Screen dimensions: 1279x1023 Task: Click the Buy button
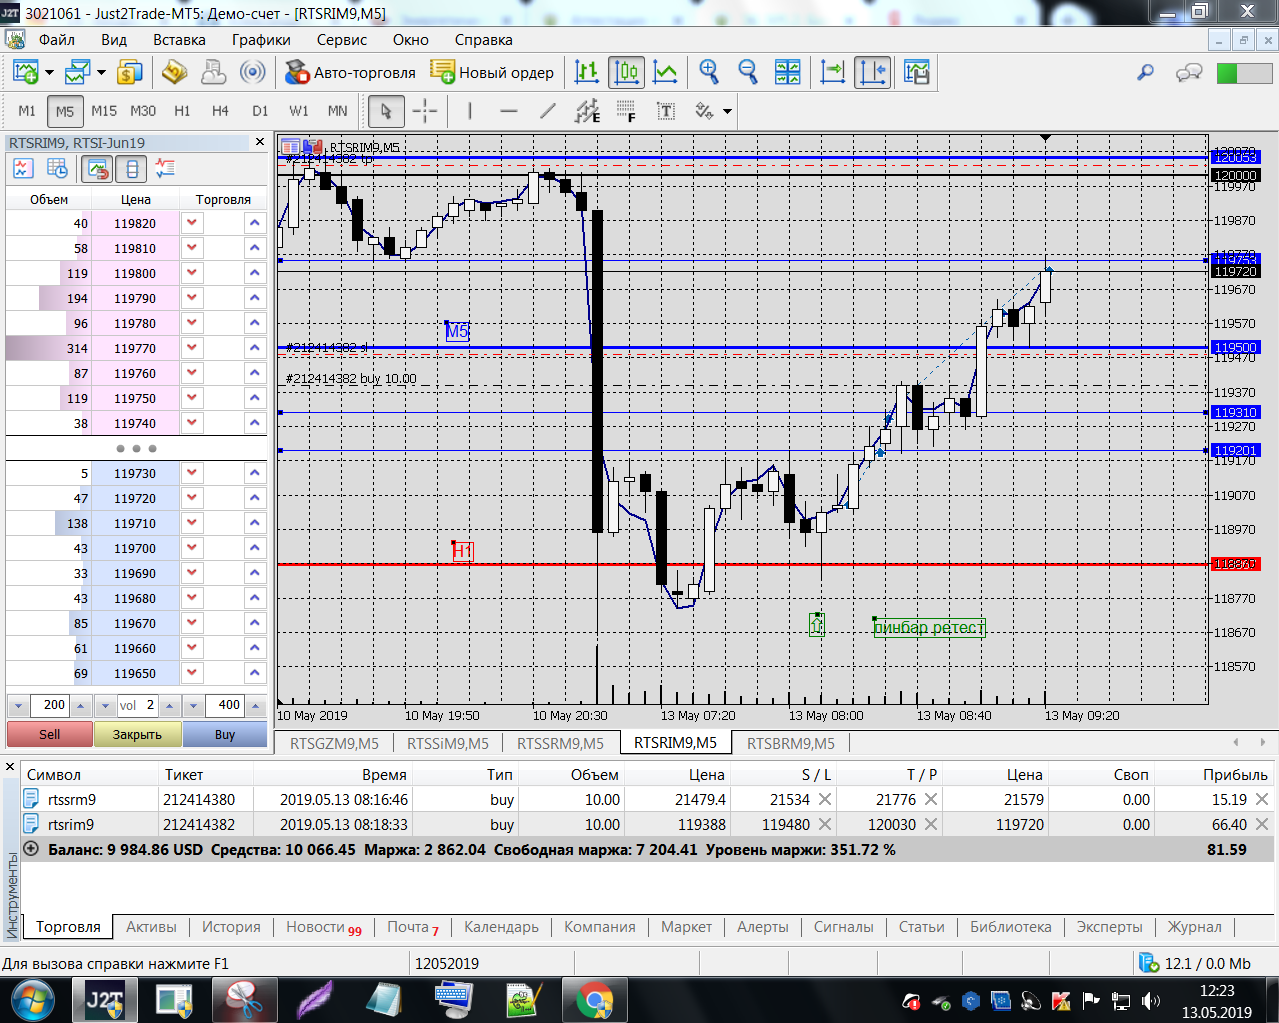point(225,734)
